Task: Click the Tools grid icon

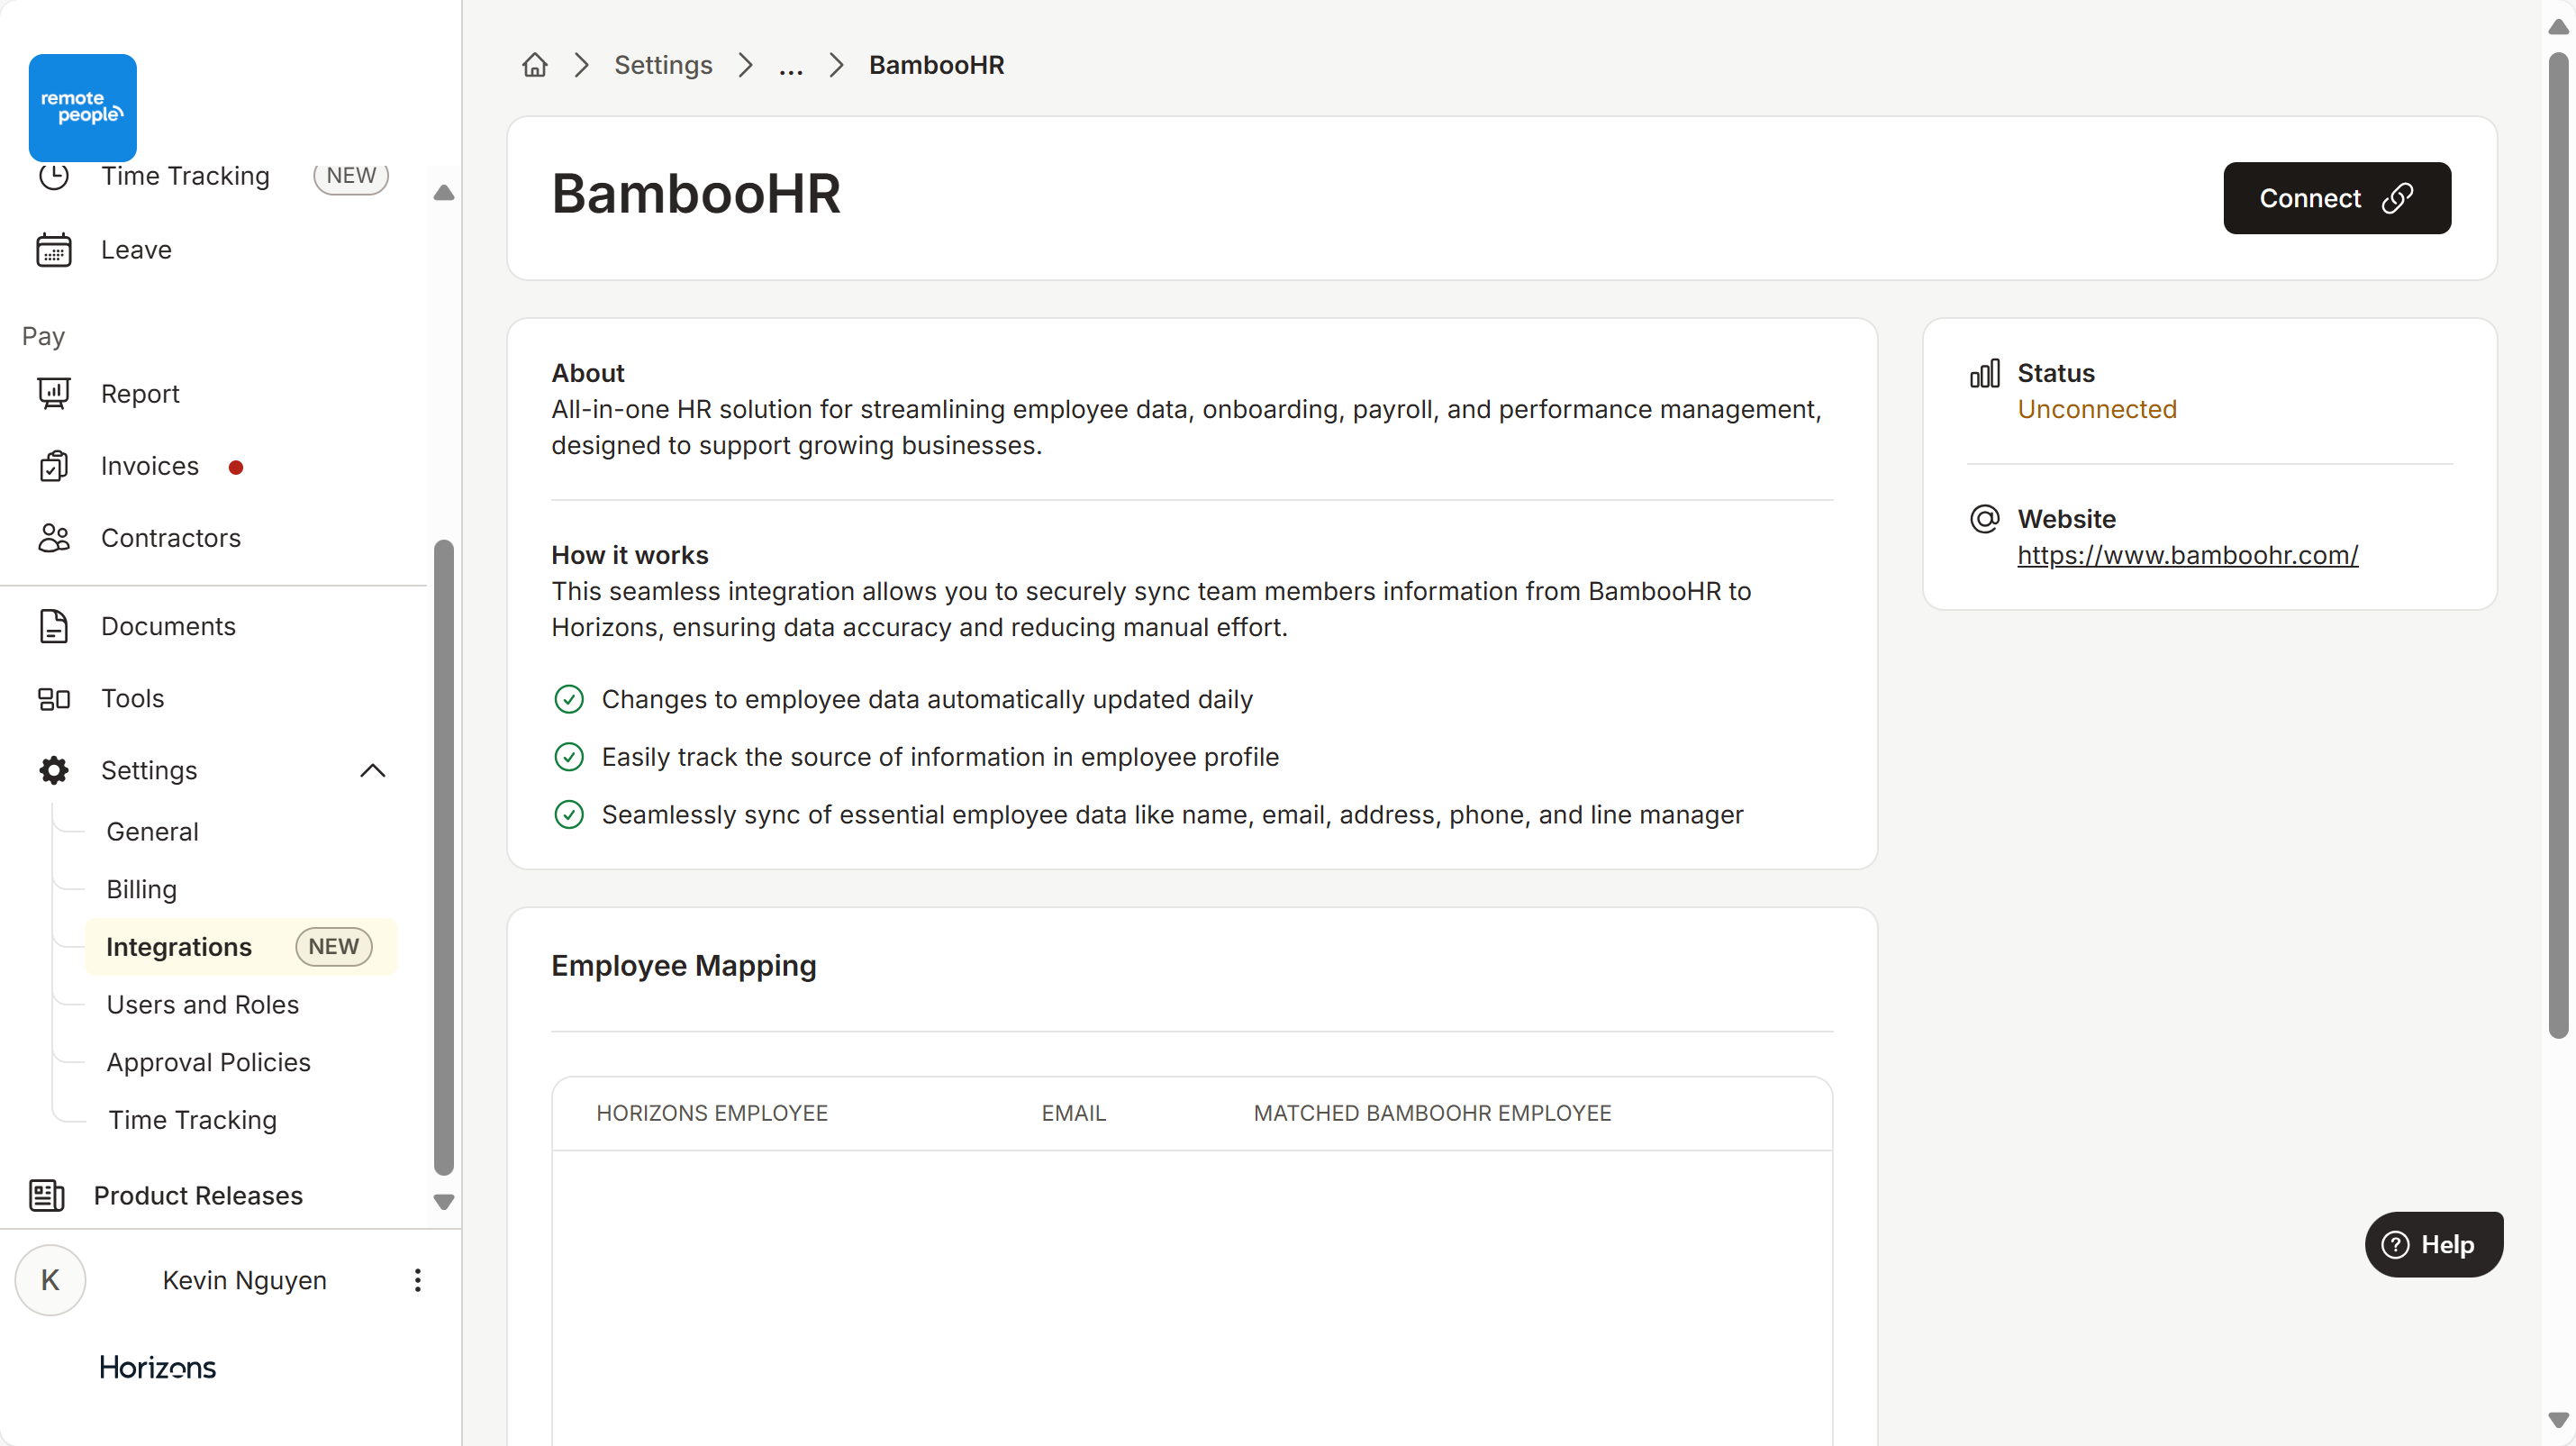Action: pos(54,698)
